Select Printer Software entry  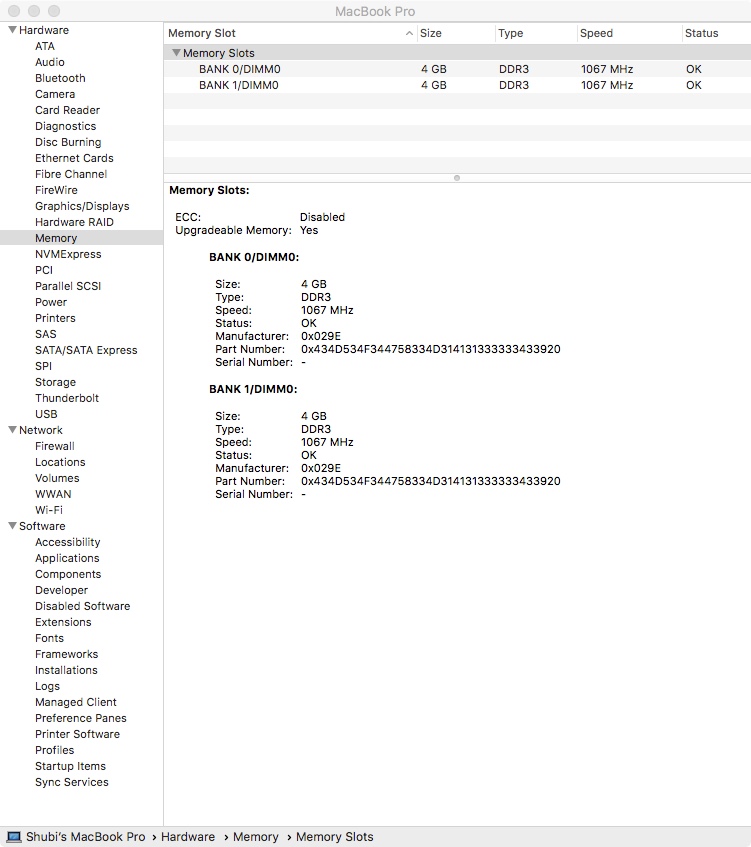77,734
